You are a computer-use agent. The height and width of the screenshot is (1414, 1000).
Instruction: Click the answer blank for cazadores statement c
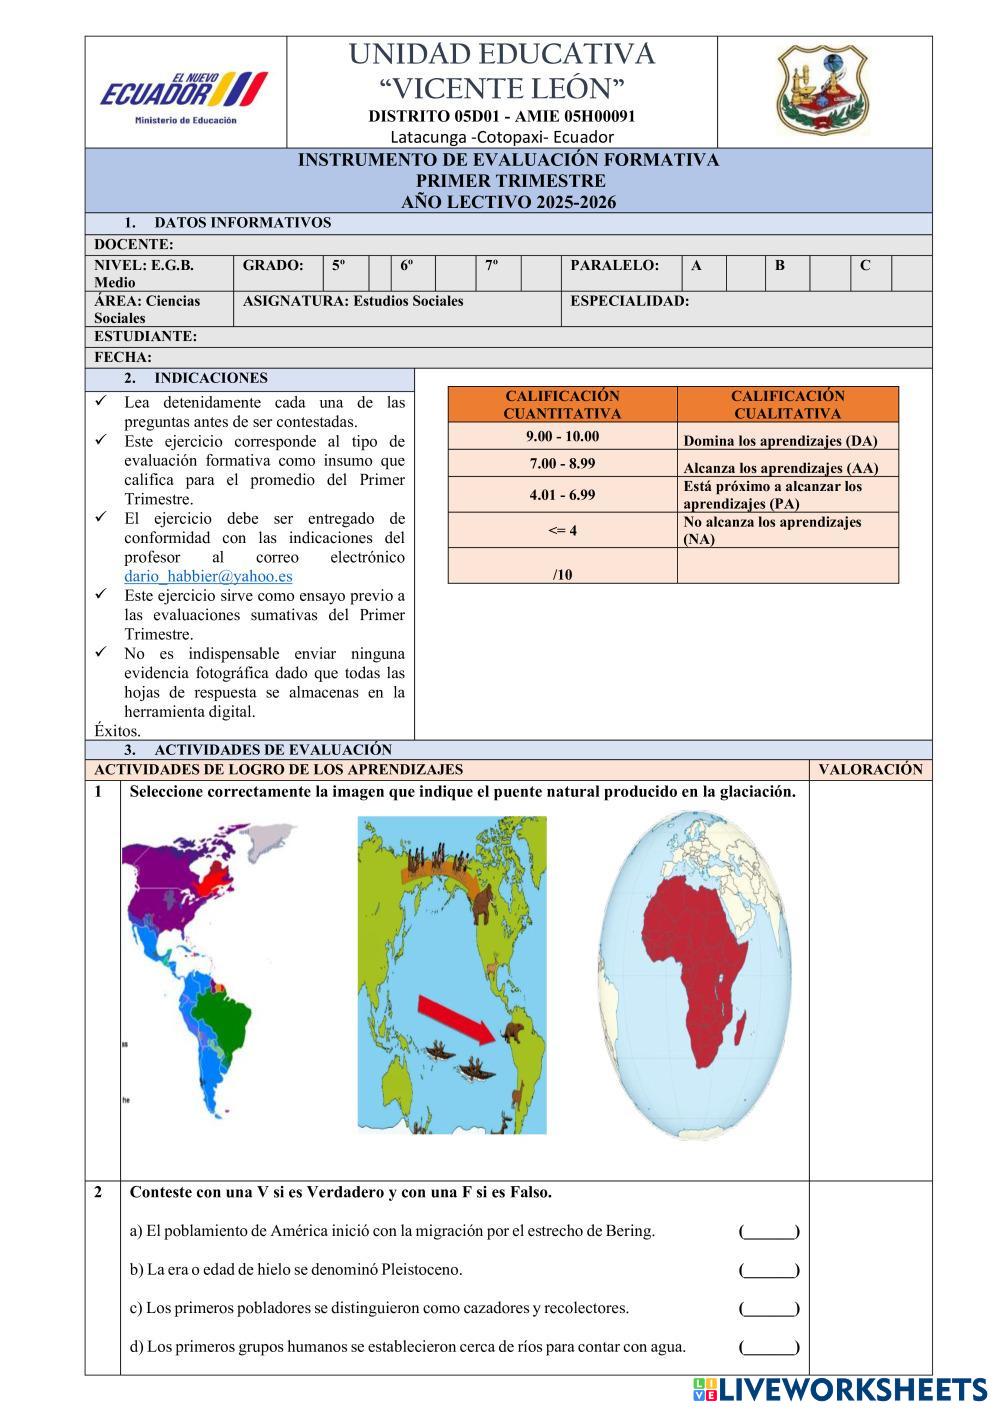pos(769,1309)
